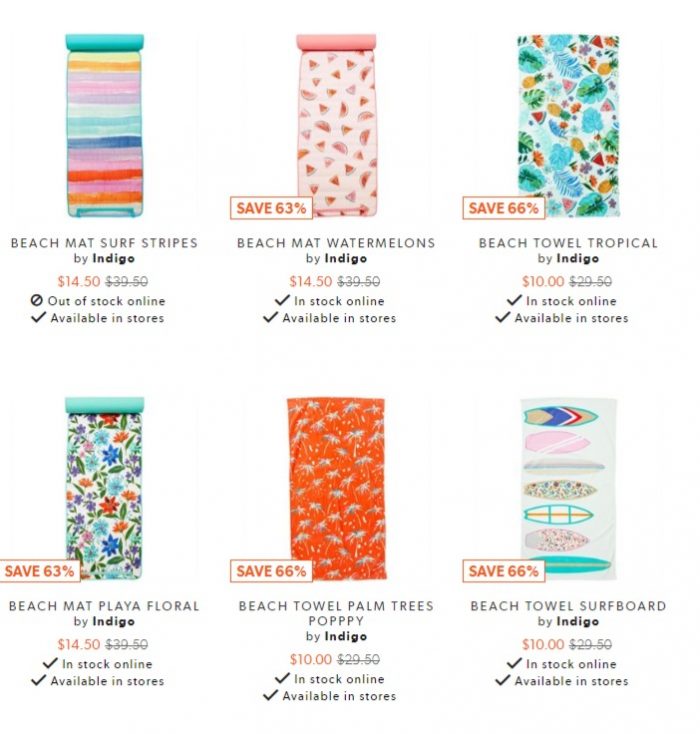Click the Beach Mat Playa Floral title
700x734 pixels.
coord(104,606)
